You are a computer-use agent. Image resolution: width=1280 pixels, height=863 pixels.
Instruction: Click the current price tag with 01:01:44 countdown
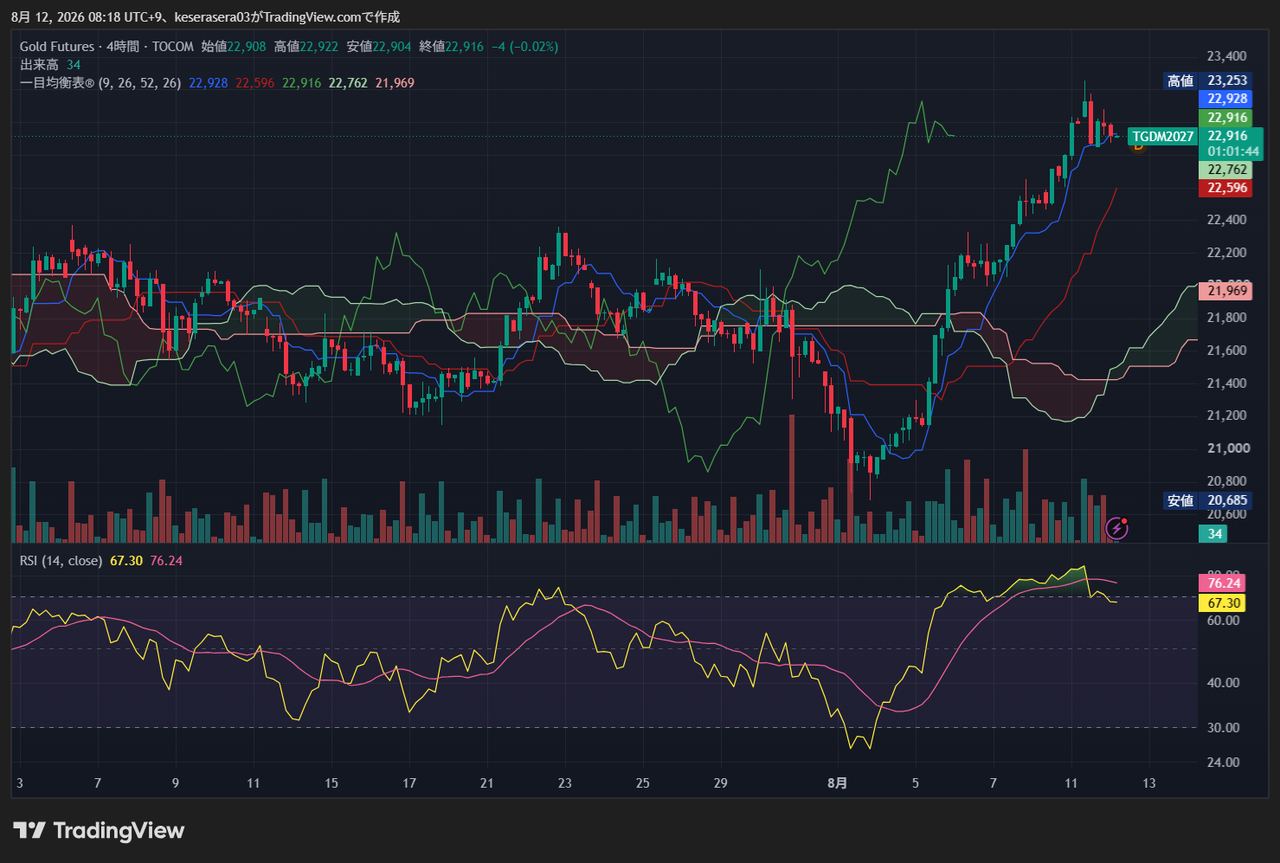[1231, 143]
